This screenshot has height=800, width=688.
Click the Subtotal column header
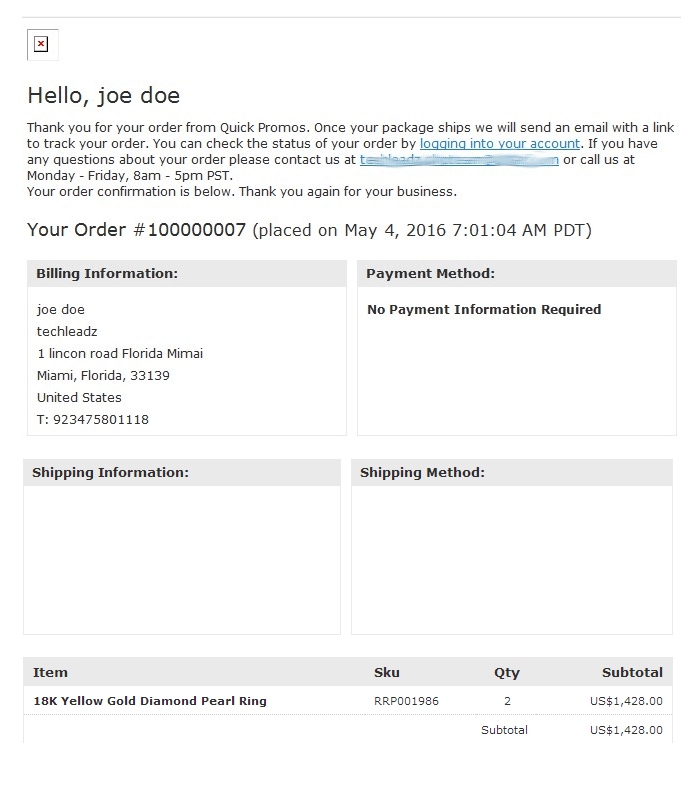pos(632,672)
